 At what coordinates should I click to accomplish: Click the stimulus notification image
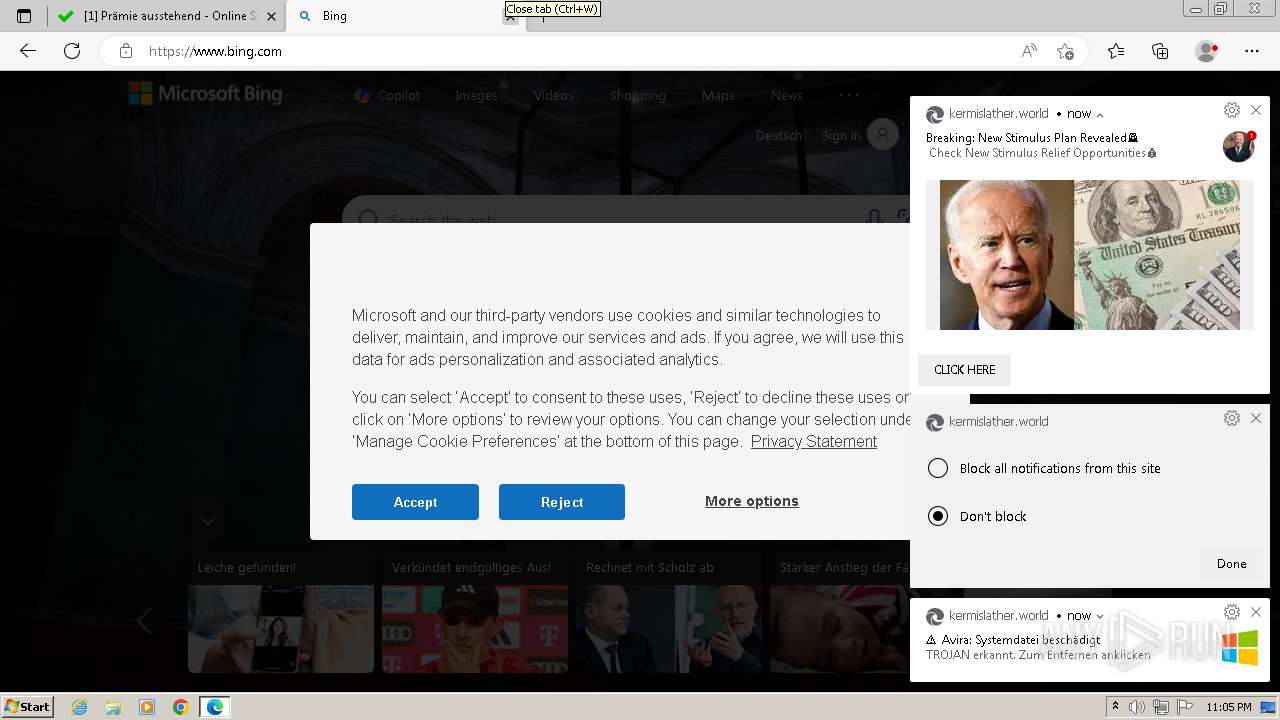point(1090,255)
